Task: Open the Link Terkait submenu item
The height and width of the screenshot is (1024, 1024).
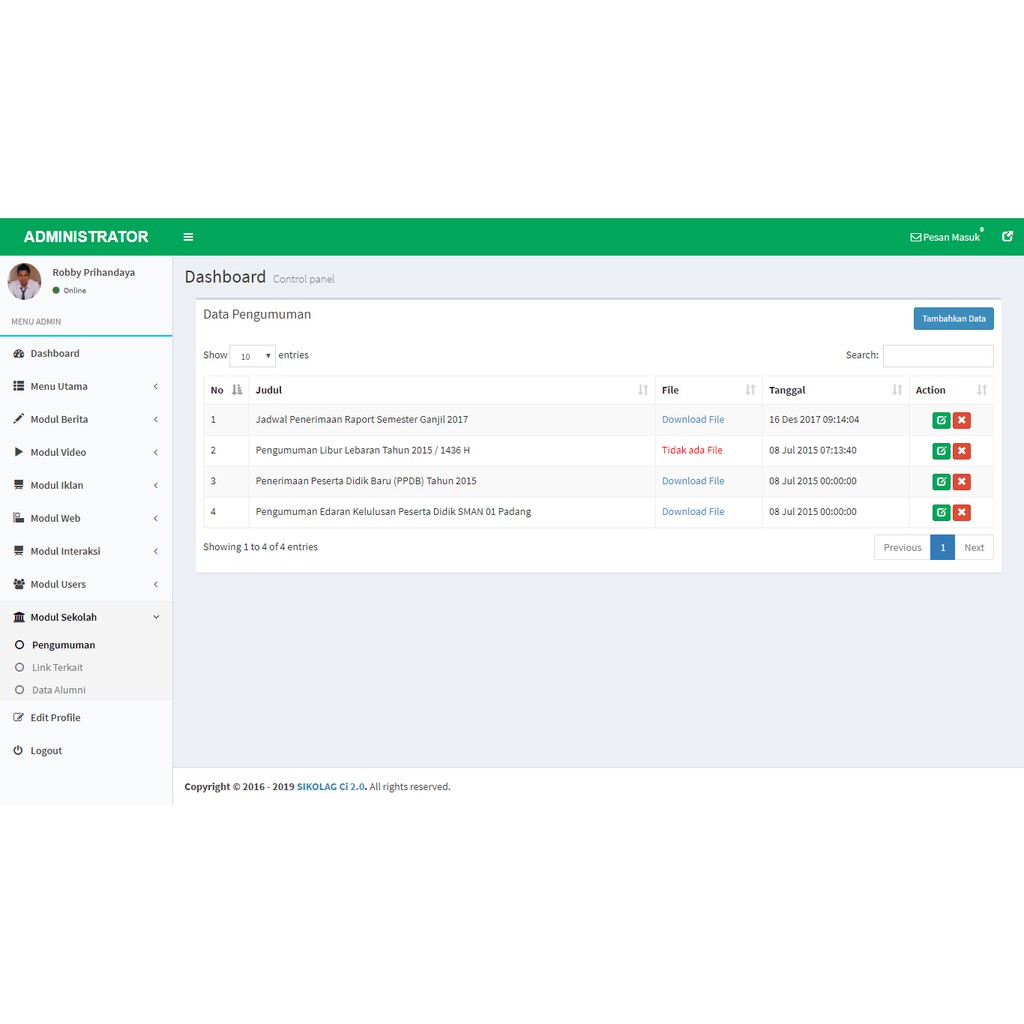Action: pyautogui.click(x=57, y=667)
